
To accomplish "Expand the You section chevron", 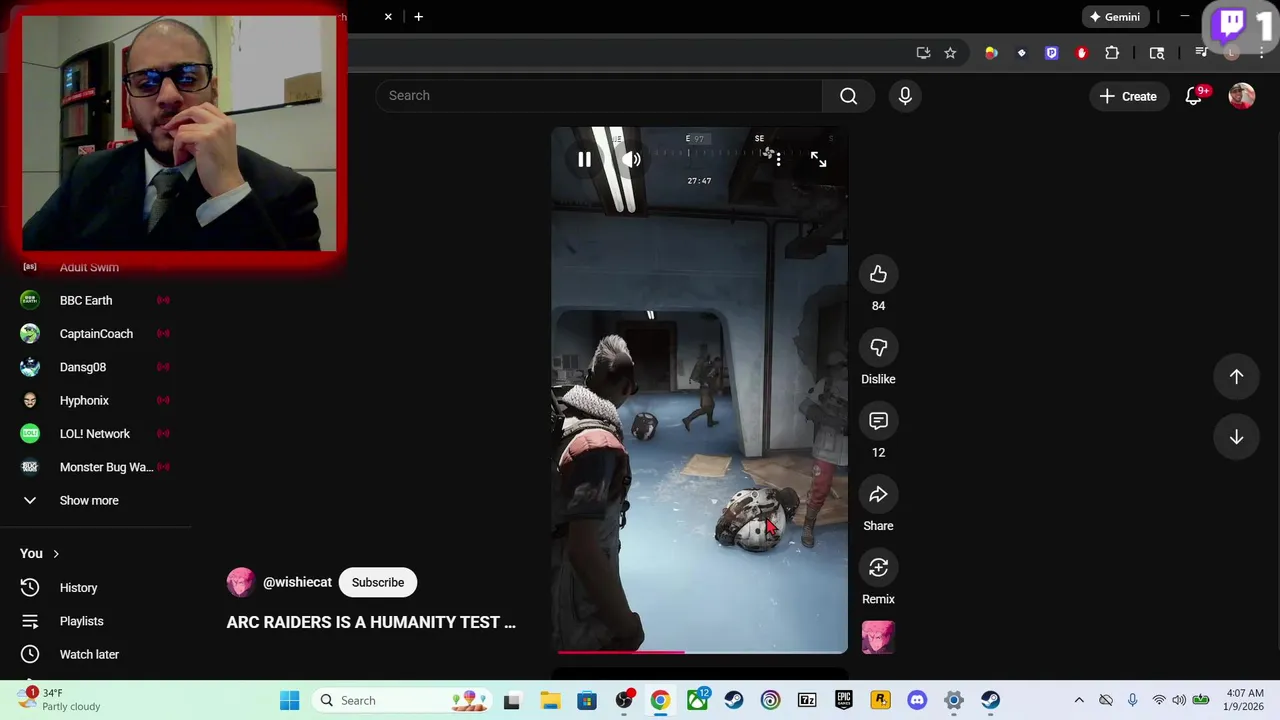I will (56, 554).
